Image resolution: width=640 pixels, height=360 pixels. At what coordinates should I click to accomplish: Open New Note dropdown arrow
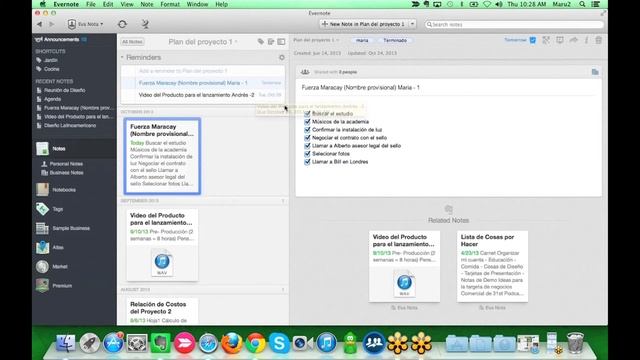point(412,24)
